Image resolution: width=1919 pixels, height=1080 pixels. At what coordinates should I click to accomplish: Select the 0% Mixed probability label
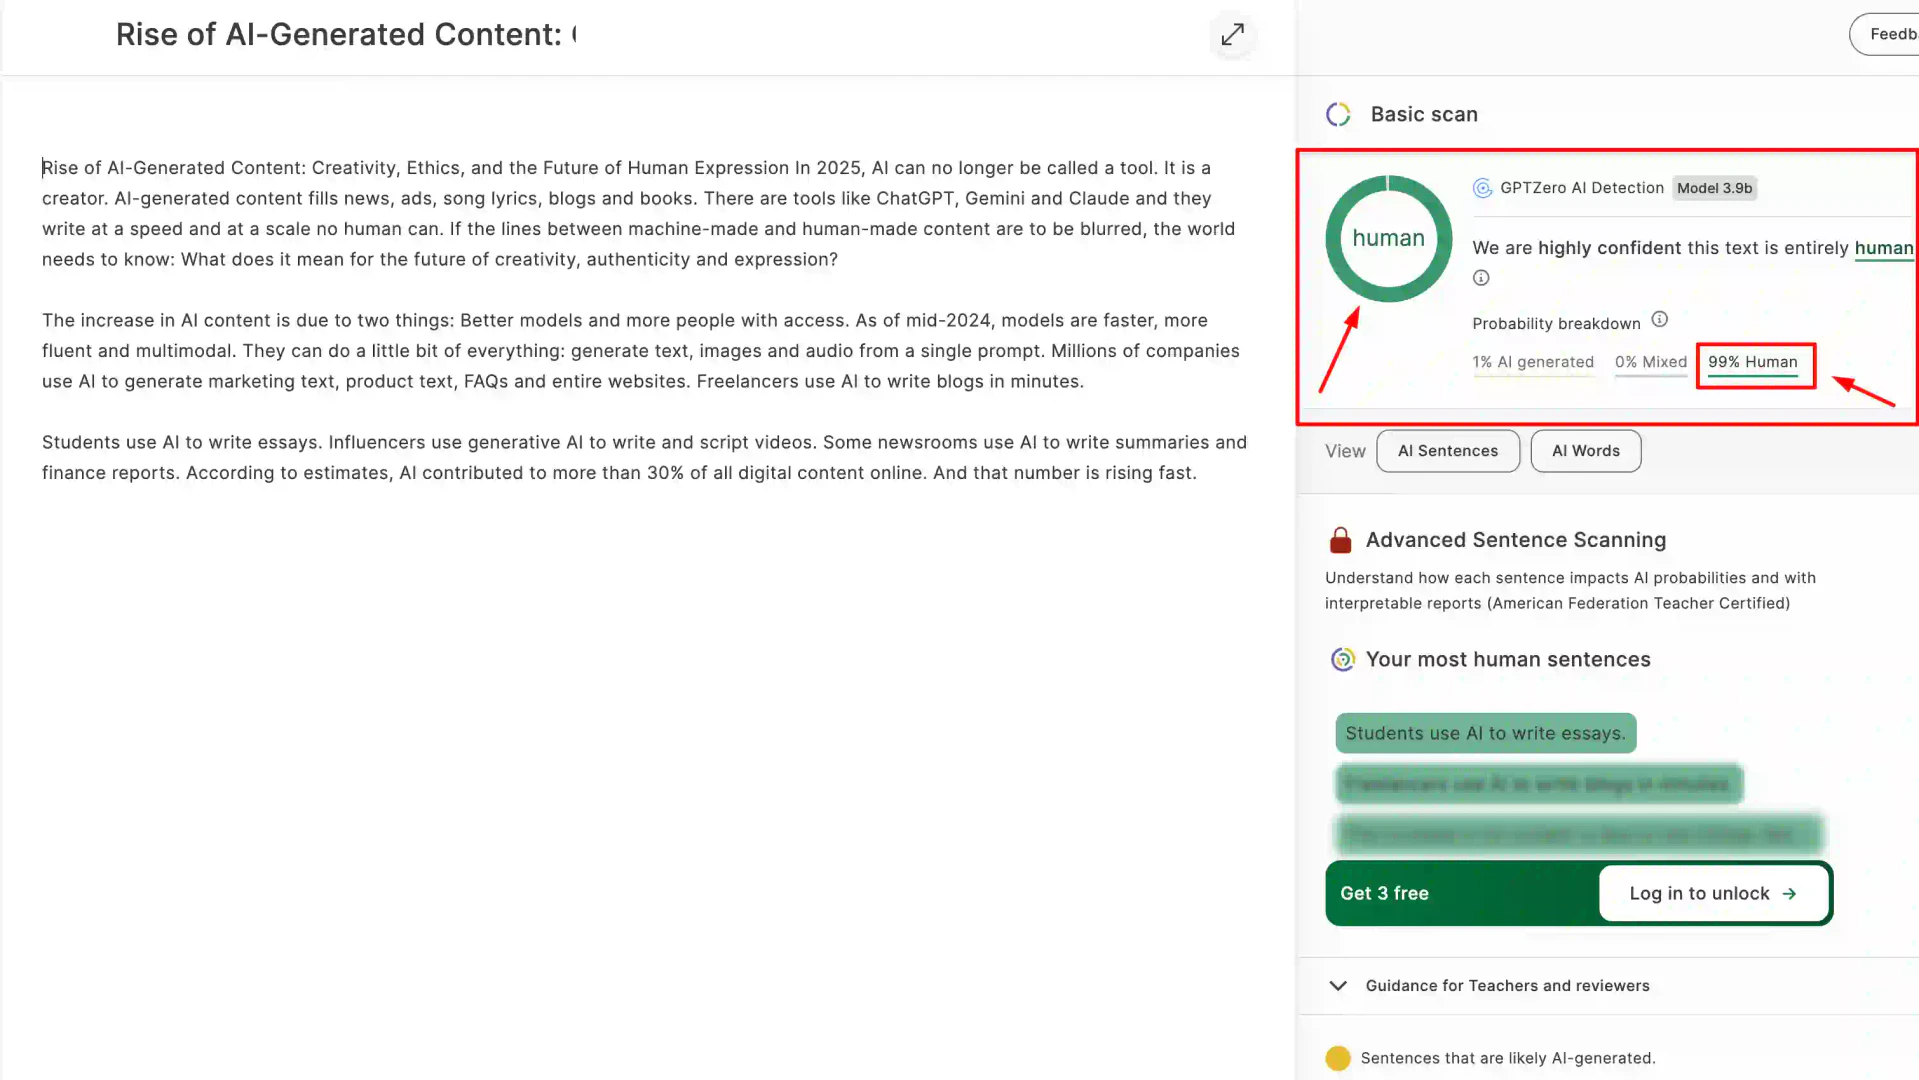point(1650,362)
